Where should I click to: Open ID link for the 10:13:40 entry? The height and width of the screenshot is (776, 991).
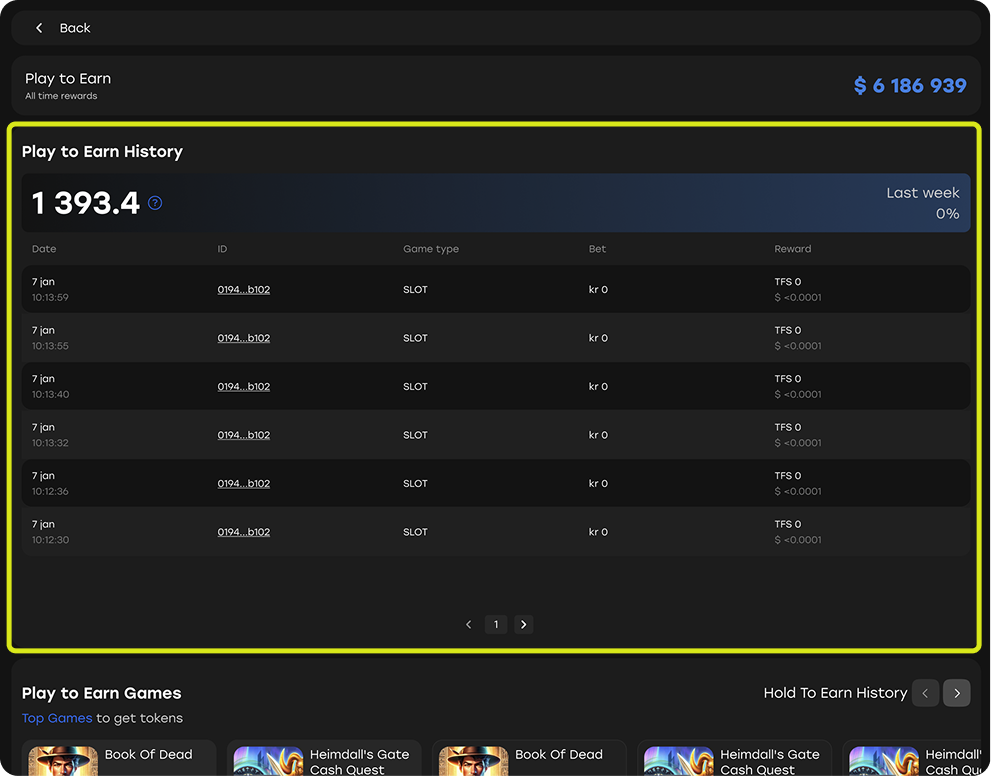tap(244, 387)
